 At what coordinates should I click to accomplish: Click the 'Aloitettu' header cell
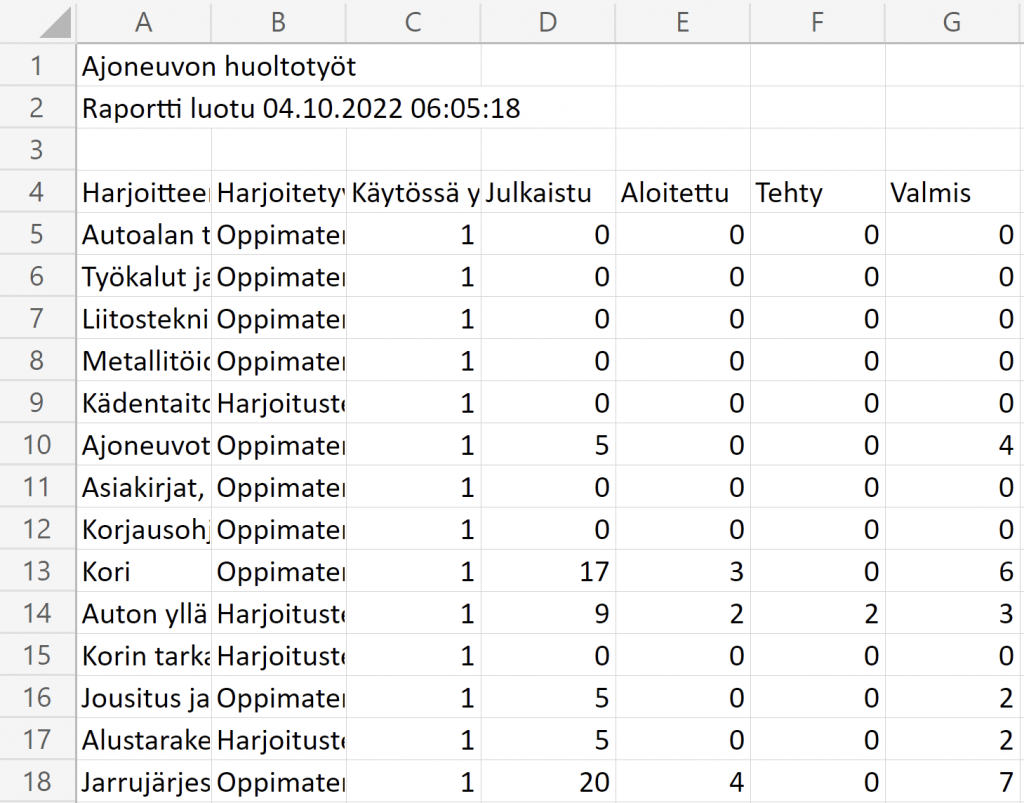pos(681,192)
